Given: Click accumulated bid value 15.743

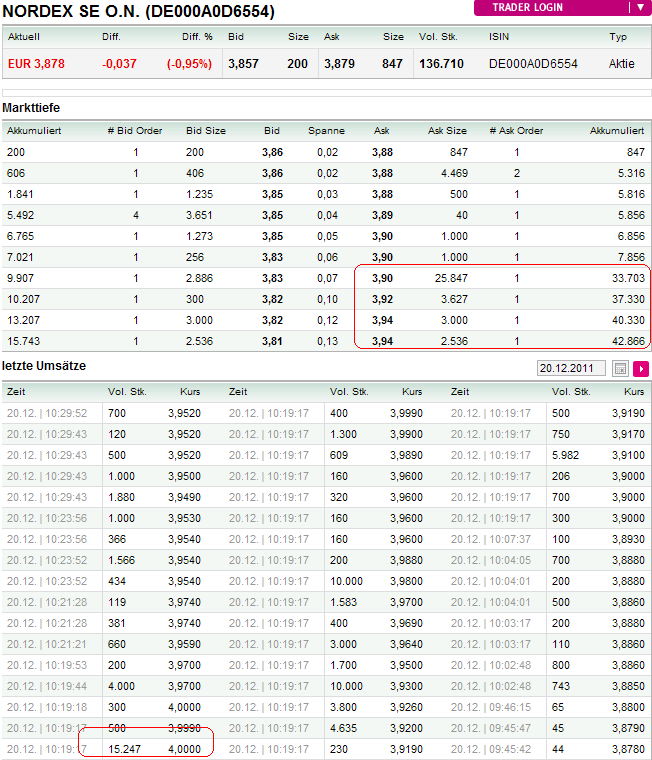Looking at the screenshot, I should tap(23, 341).
